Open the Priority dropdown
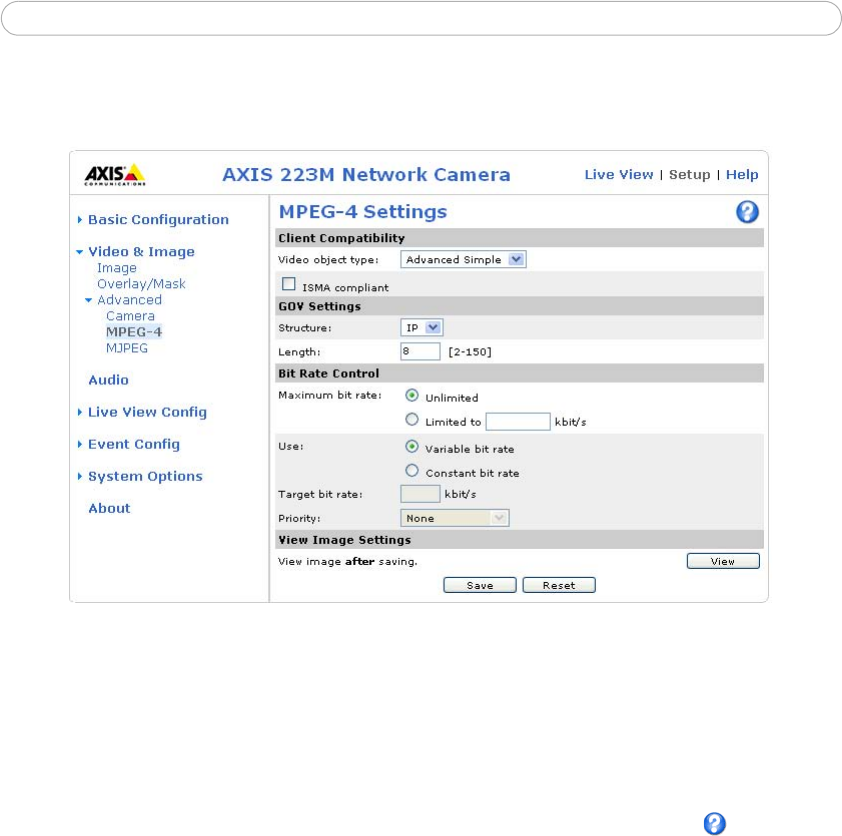Viewport: 842px width, 836px height. (454, 518)
